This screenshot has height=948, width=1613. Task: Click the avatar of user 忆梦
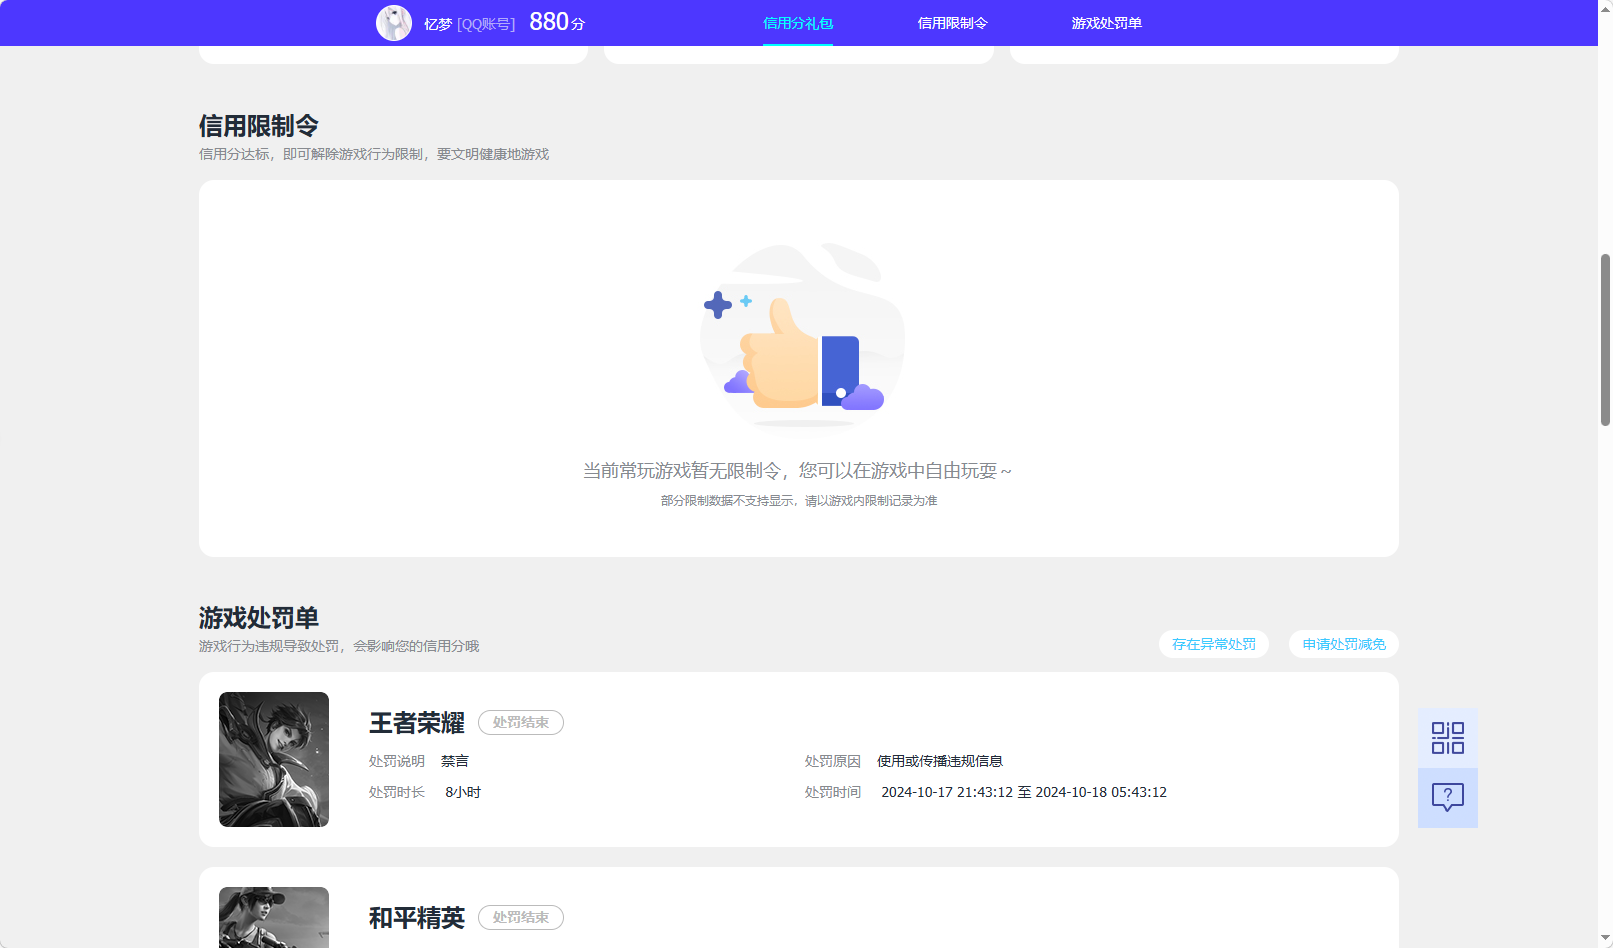click(394, 22)
